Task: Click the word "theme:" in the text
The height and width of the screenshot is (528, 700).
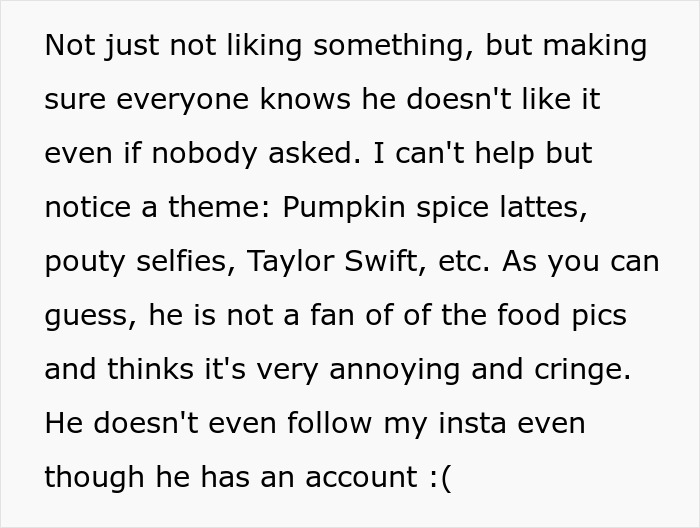Action: pos(219,207)
